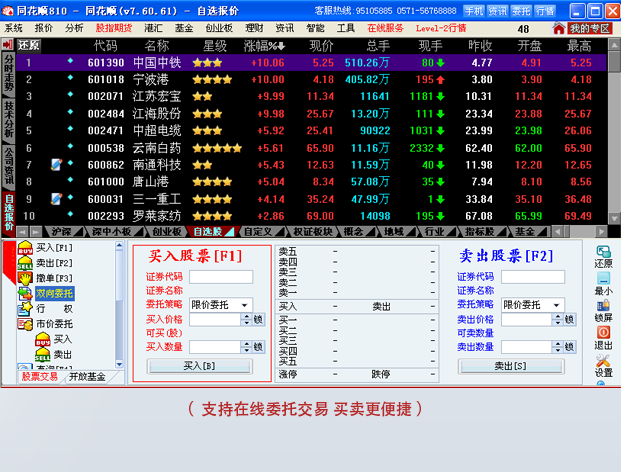Click the 买入价格 input field
This screenshot has height=472, width=621.
(x=215, y=319)
